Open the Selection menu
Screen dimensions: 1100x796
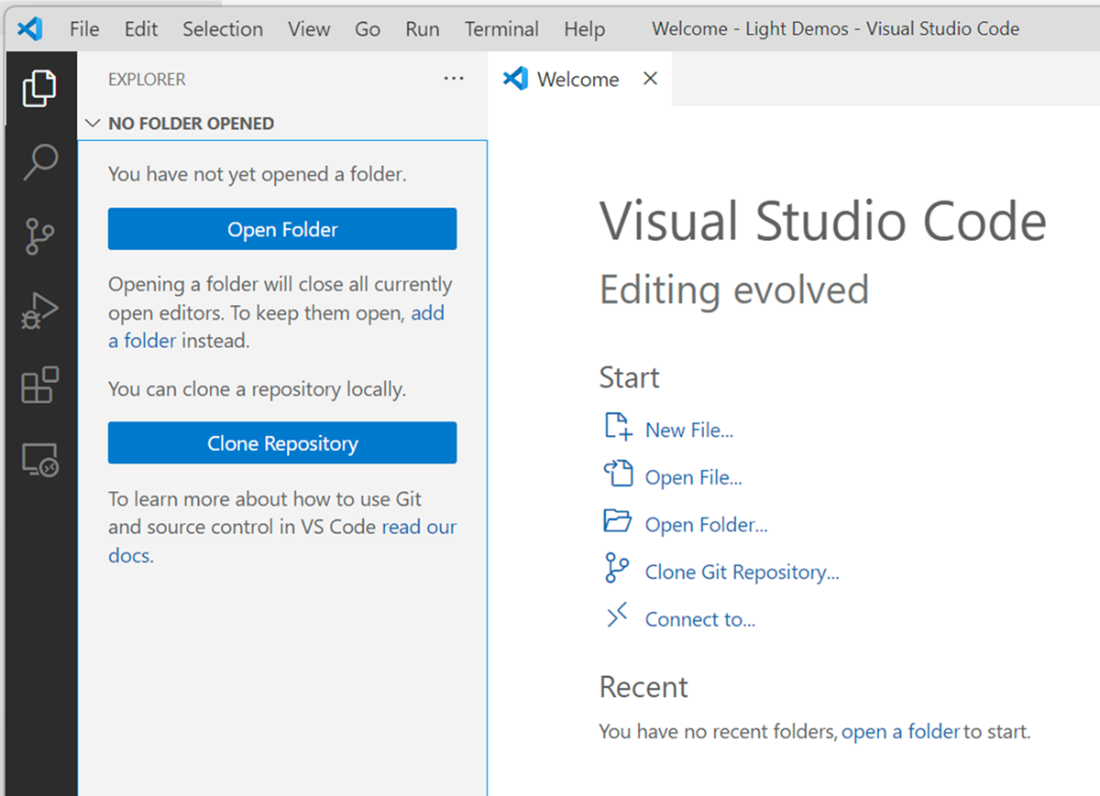click(223, 29)
